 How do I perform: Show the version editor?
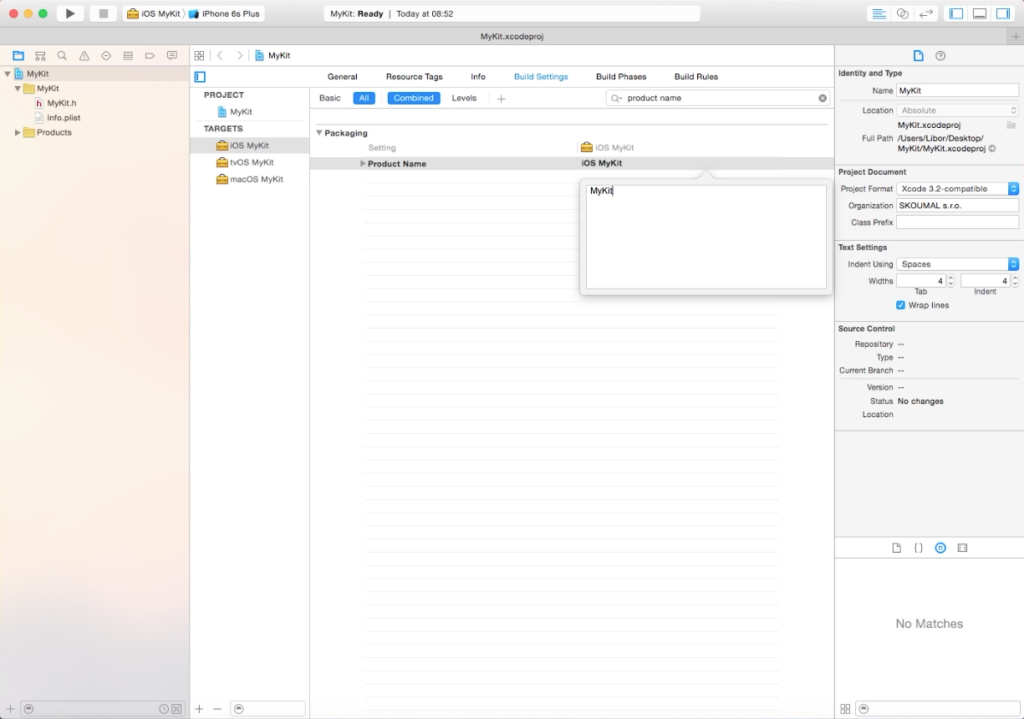(x=926, y=13)
